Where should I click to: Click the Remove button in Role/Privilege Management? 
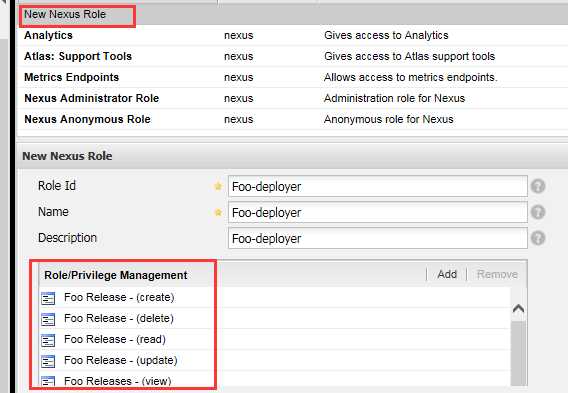(497, 274)
